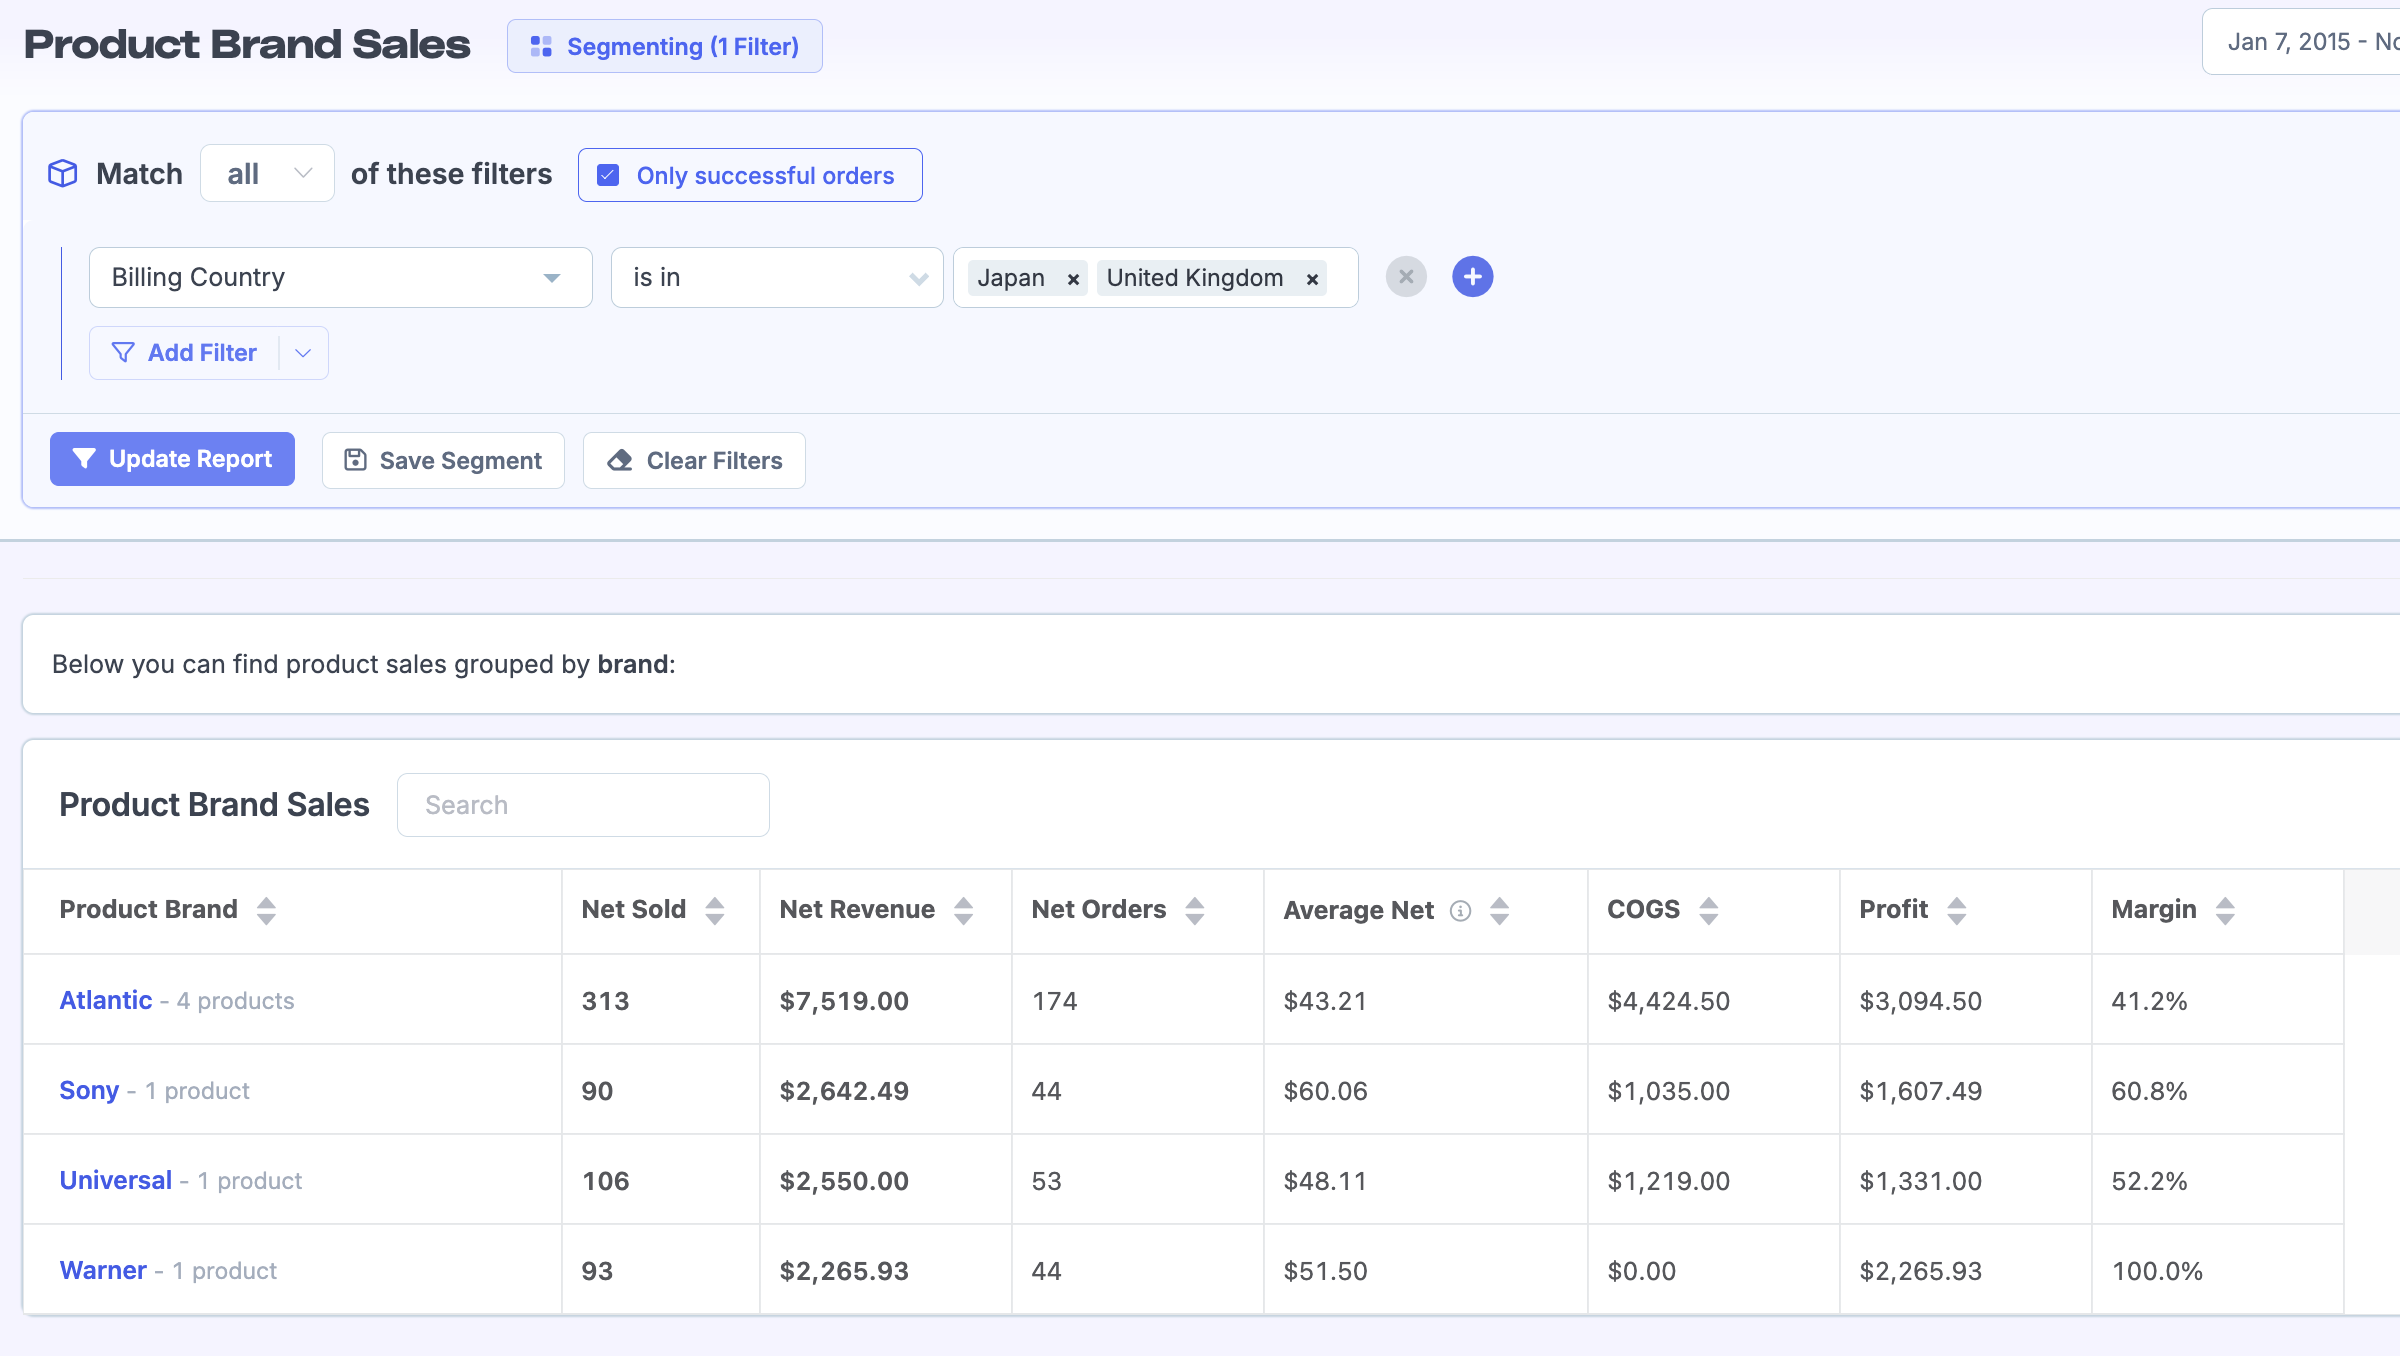Open the Match all dropdown
The image size is (2400, 1356).
(267, 174)
